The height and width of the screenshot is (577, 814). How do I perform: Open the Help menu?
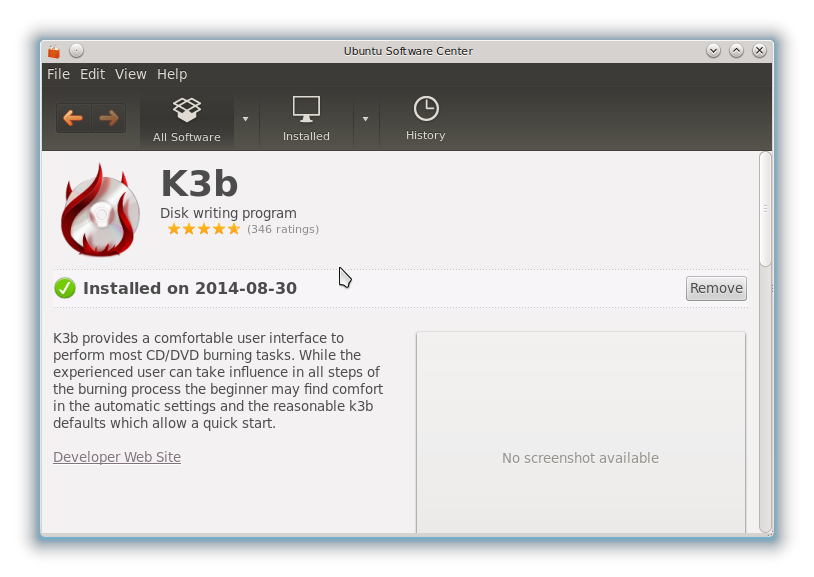tap(172, 74)
